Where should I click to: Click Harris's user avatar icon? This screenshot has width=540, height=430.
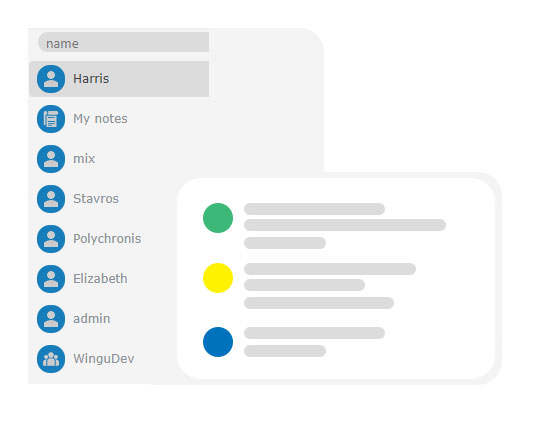click(51, 79)
